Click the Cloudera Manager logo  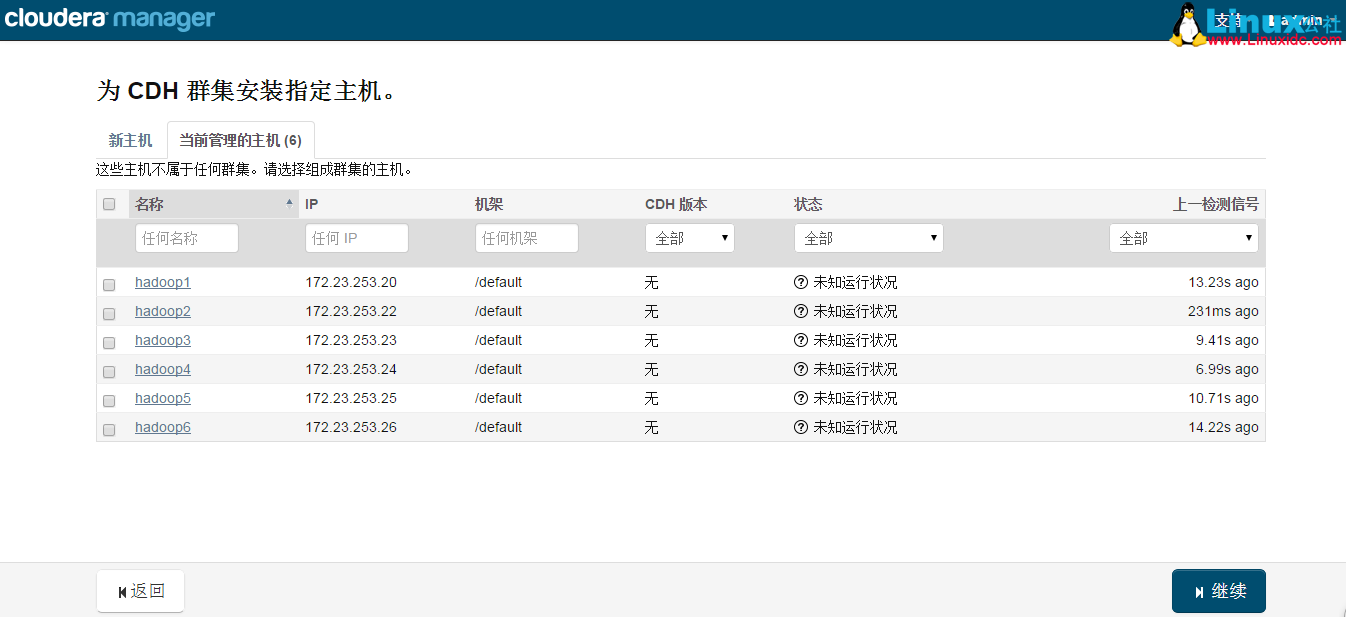pos(110,18)
